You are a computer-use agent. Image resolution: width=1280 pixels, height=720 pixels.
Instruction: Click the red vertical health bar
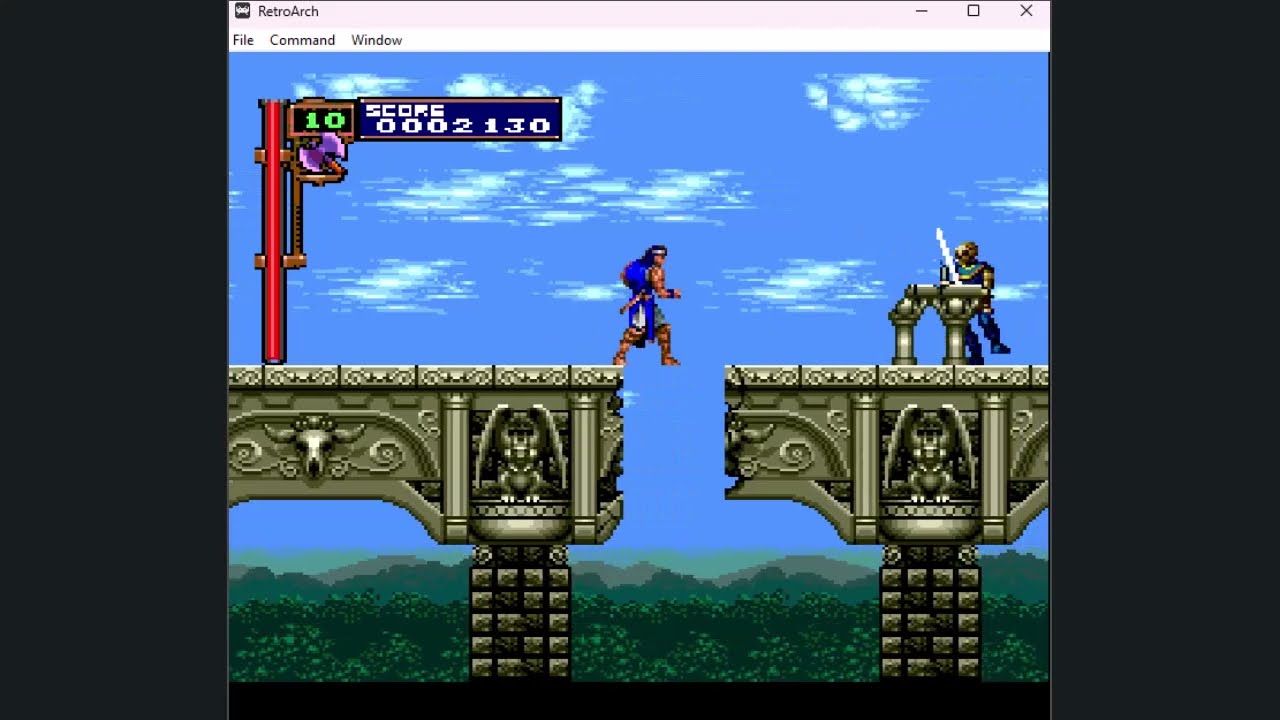coord(272,232)
